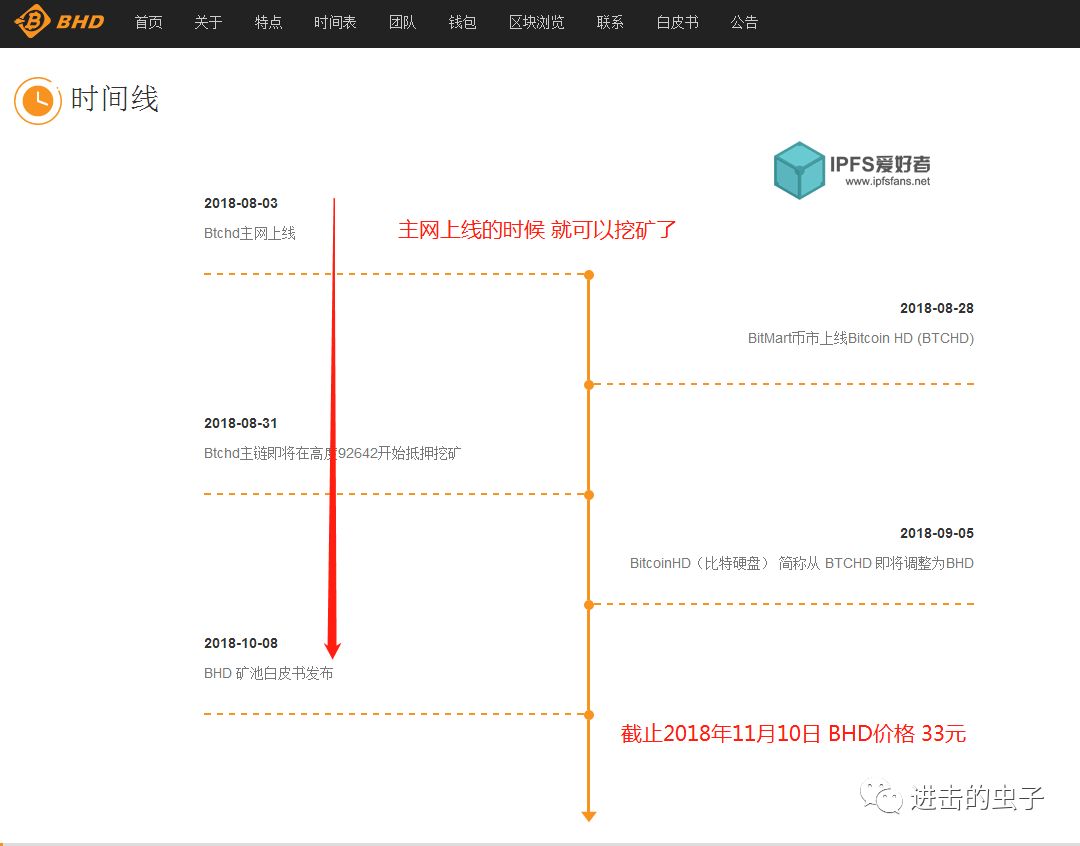This screenshot has height=846, width=1080.
Task: Click the timeline dot for 2018-09-05
Action: (589, 605)
